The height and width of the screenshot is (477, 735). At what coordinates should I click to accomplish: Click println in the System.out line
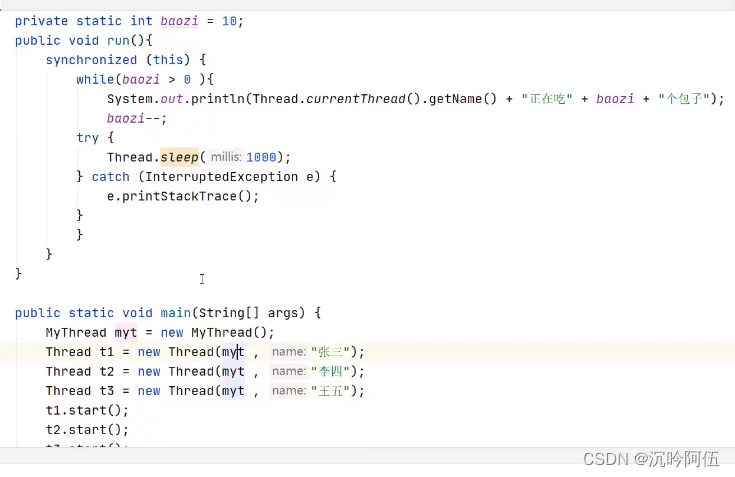218,99
